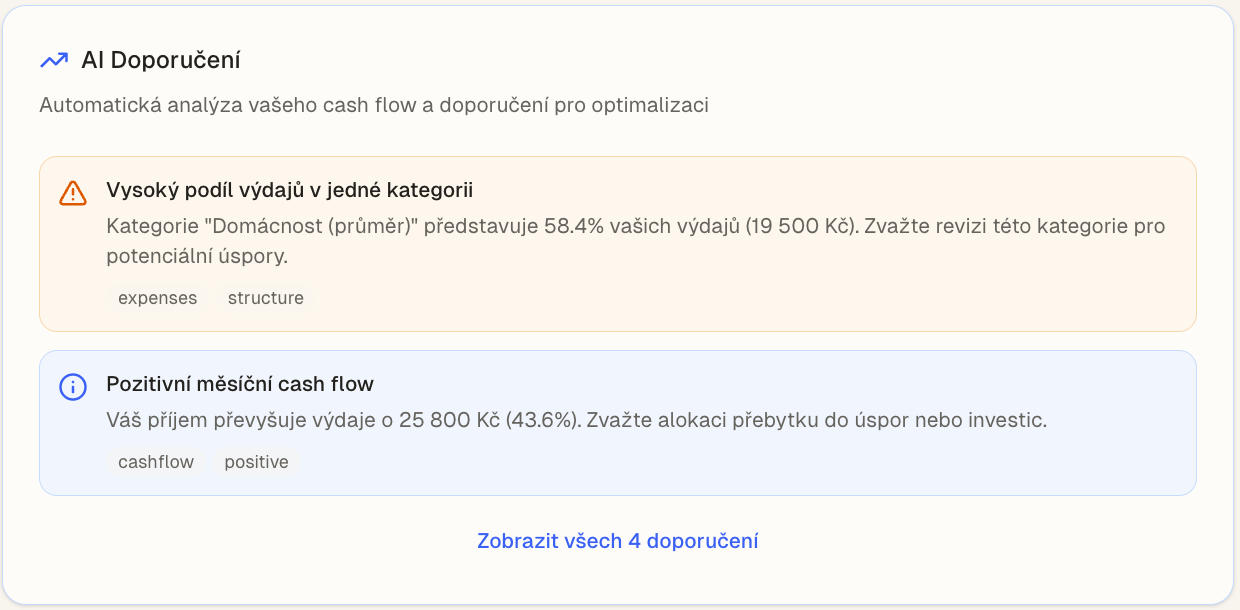Screen dimensions: 1240x610
Task: Click the circled 'i' symbol on the positive recommendation
Action: click(x=73, y=387)
